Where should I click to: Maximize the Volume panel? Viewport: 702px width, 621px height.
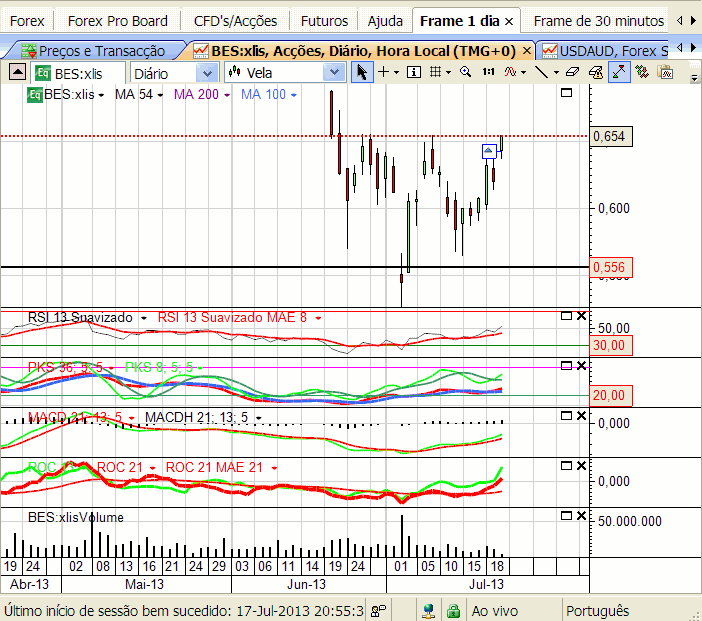coord(566,516)
